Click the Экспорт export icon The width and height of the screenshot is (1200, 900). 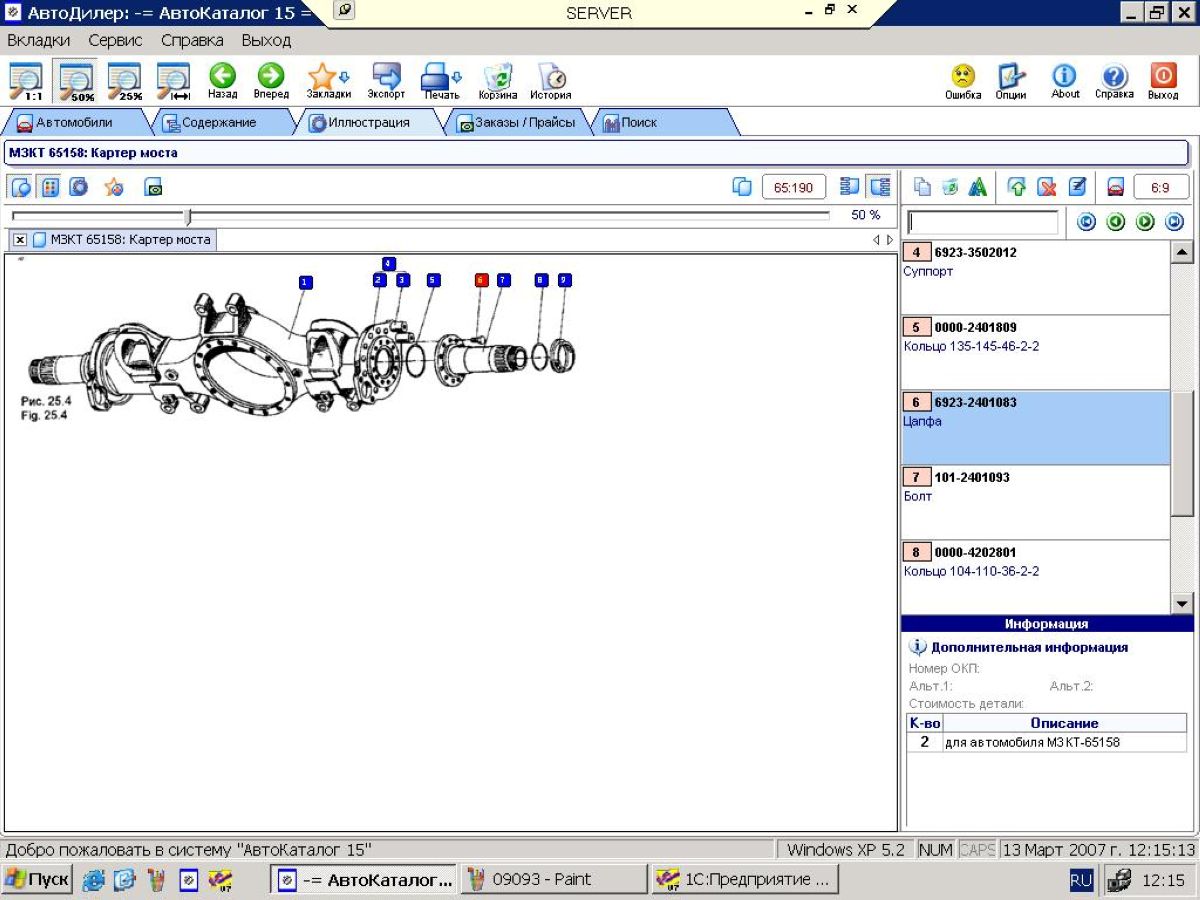[386, 82]
